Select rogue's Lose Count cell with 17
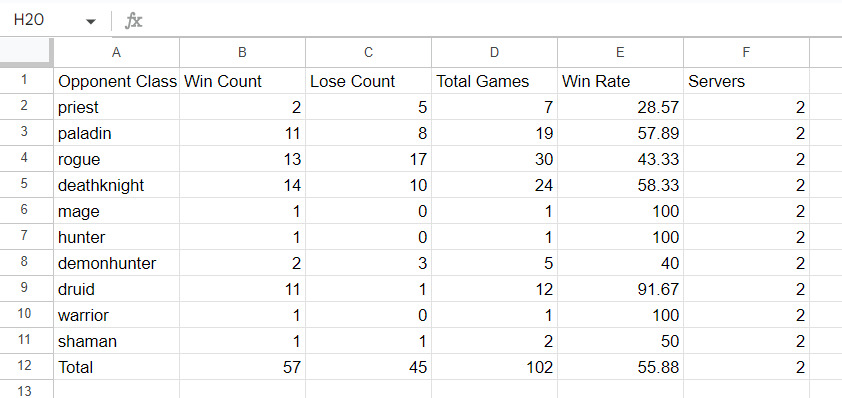 (368, 160)
